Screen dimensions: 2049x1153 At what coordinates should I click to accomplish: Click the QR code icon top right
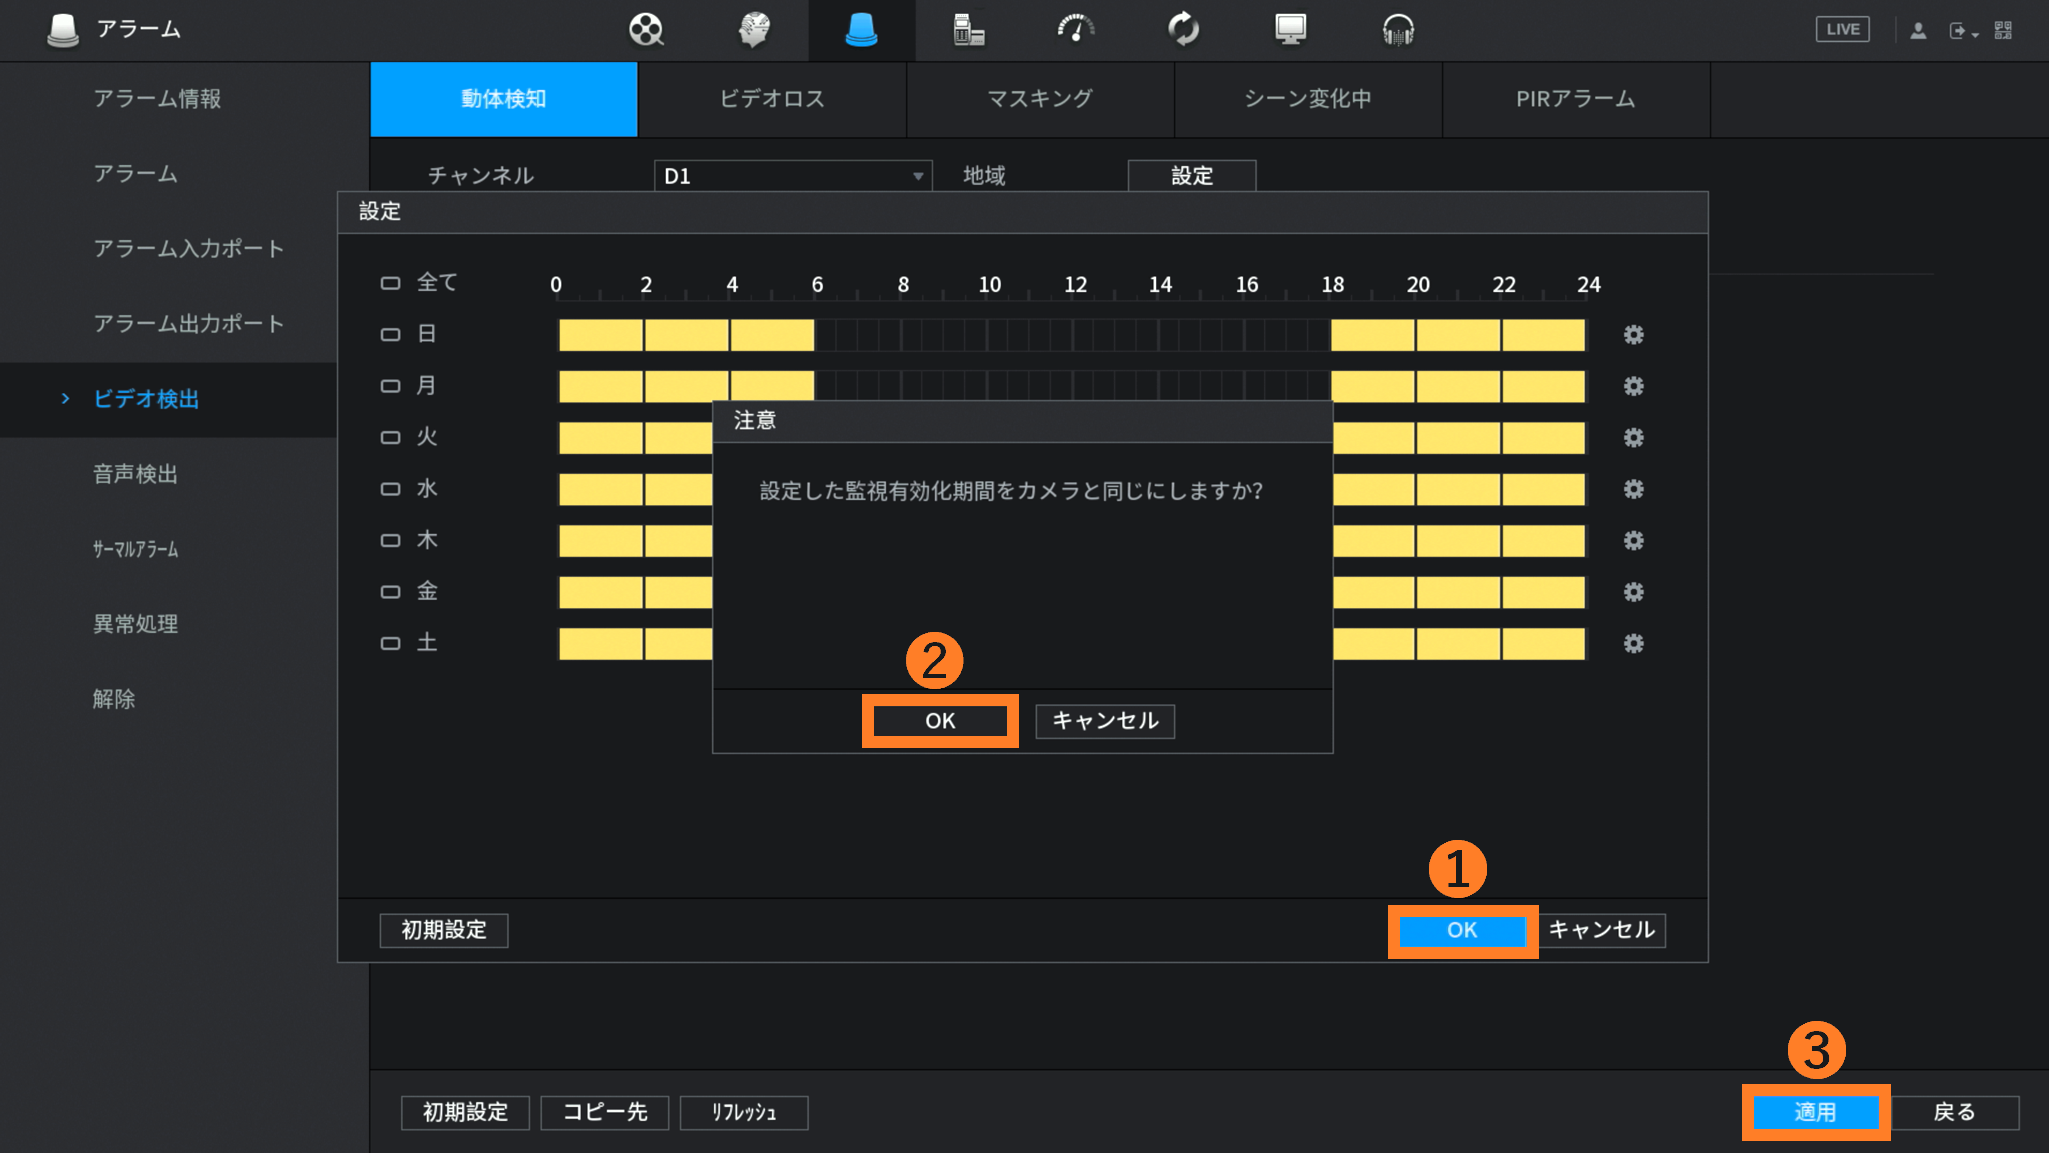click(x=2003, y=30)
